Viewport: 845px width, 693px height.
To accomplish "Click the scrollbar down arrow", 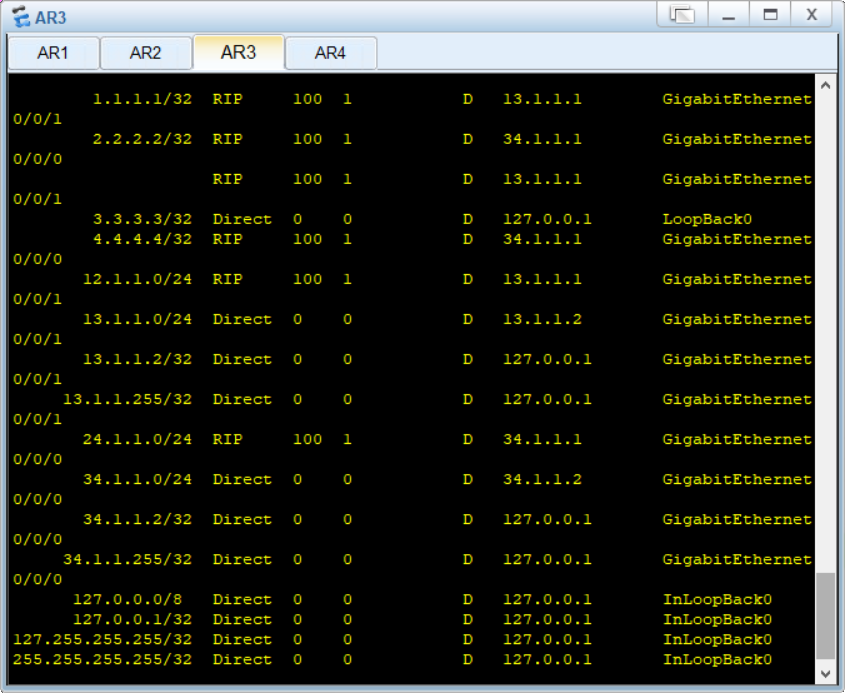I will pyautogui.click(x=825, y=673).
